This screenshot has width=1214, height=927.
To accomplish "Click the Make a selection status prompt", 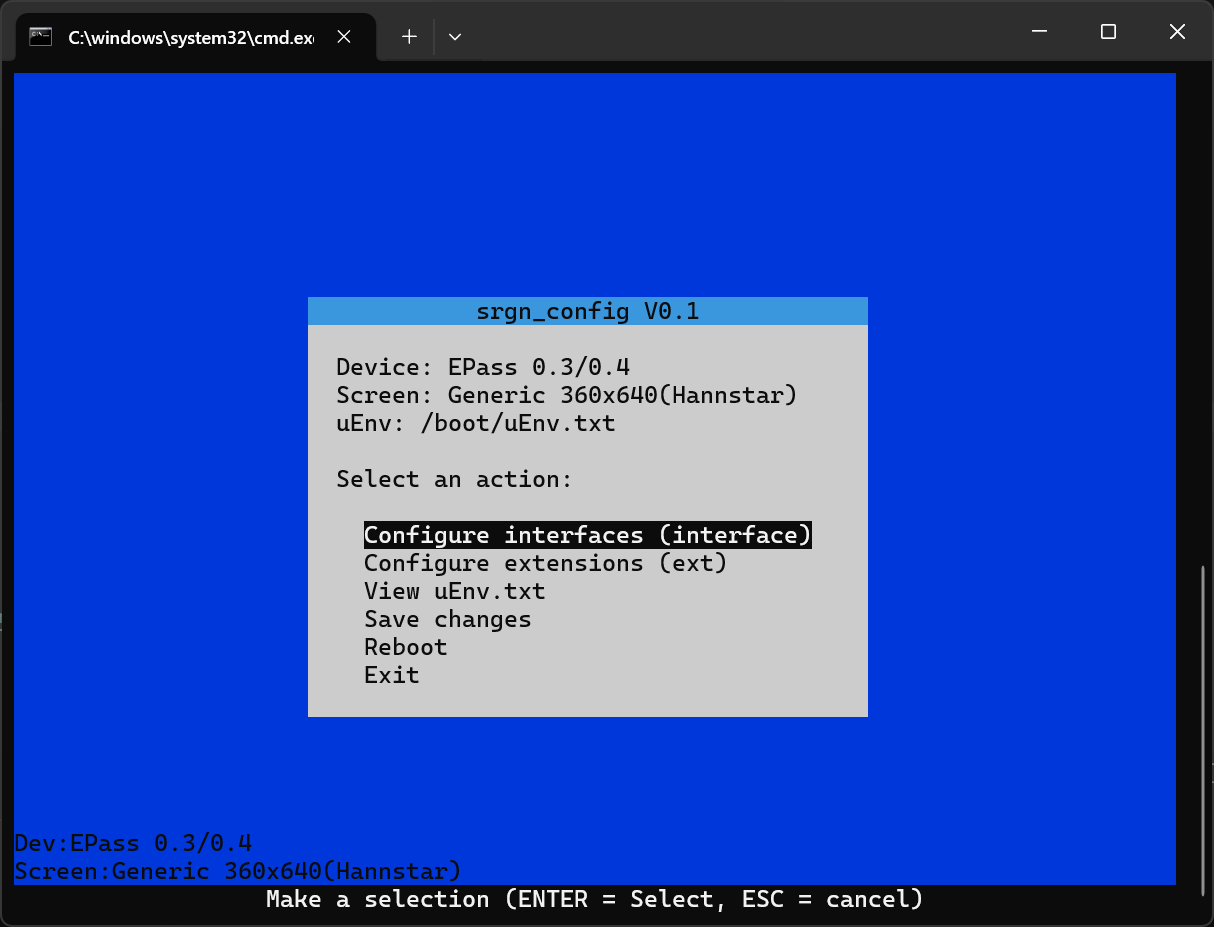I will point(593,899).
